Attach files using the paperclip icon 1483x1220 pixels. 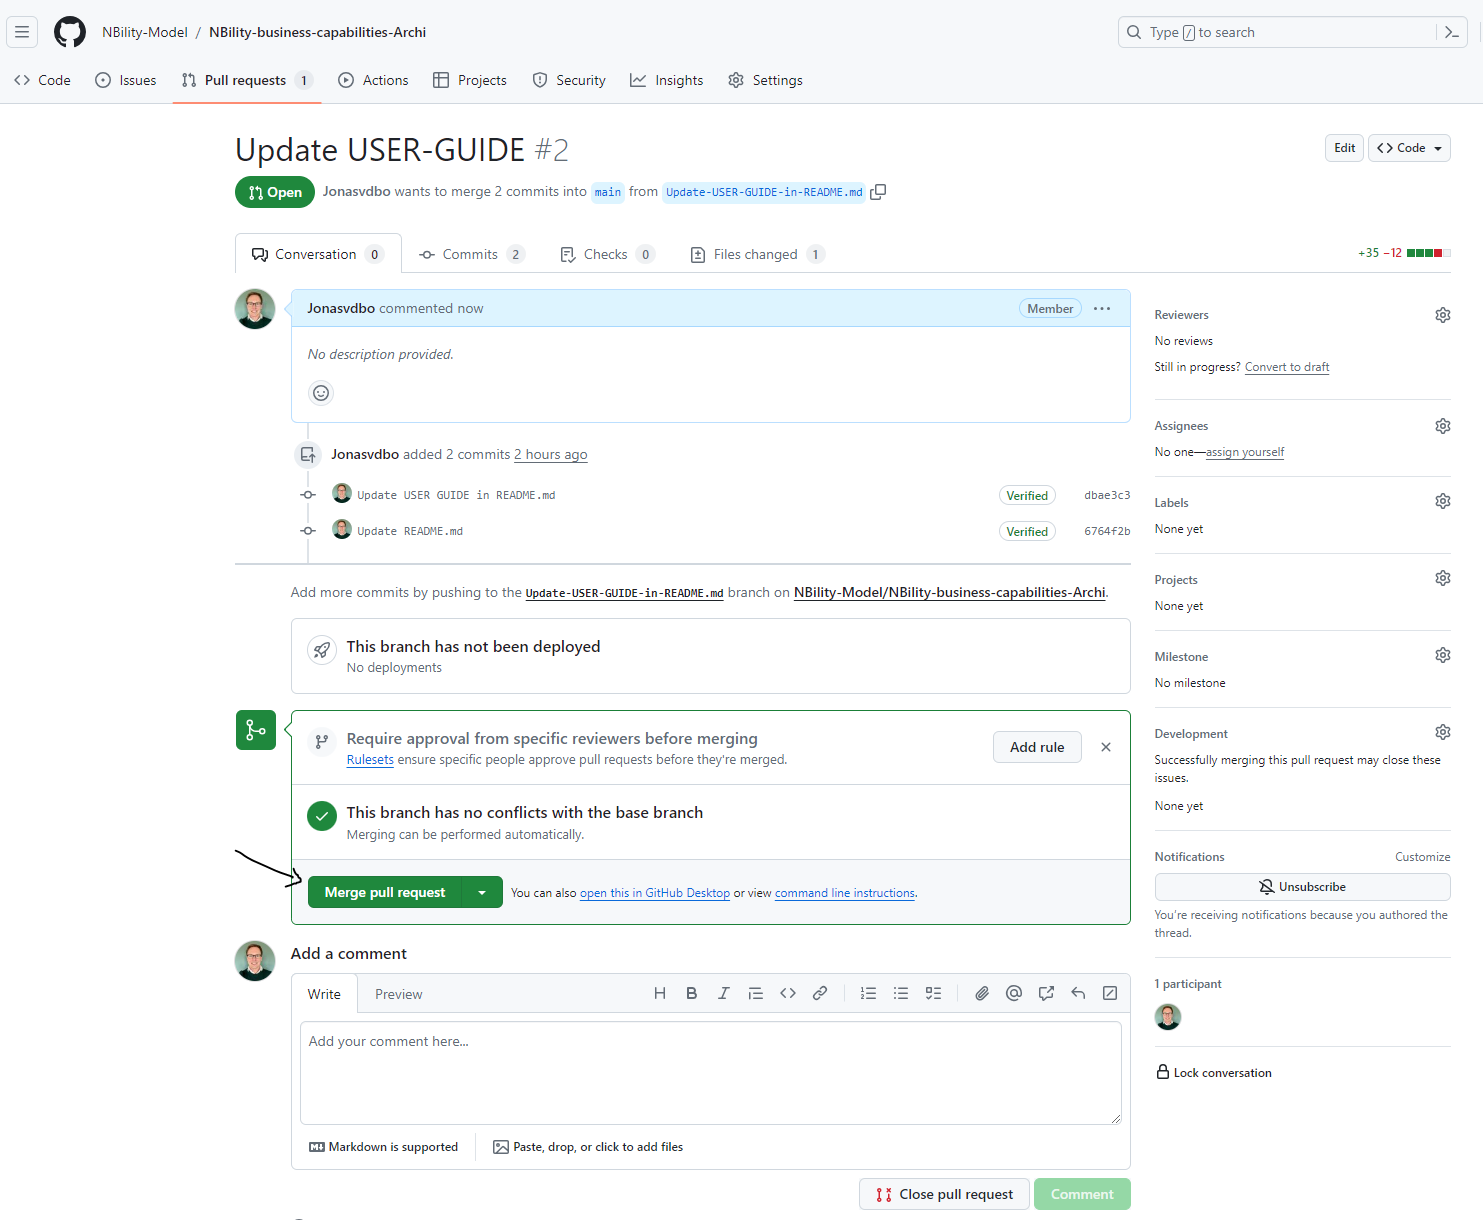pyautogui.click(x=982, y=993)
